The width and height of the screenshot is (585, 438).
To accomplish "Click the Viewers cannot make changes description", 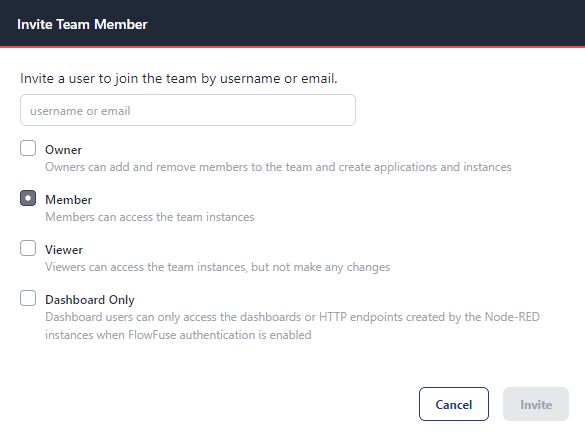I will click(218, 267).
